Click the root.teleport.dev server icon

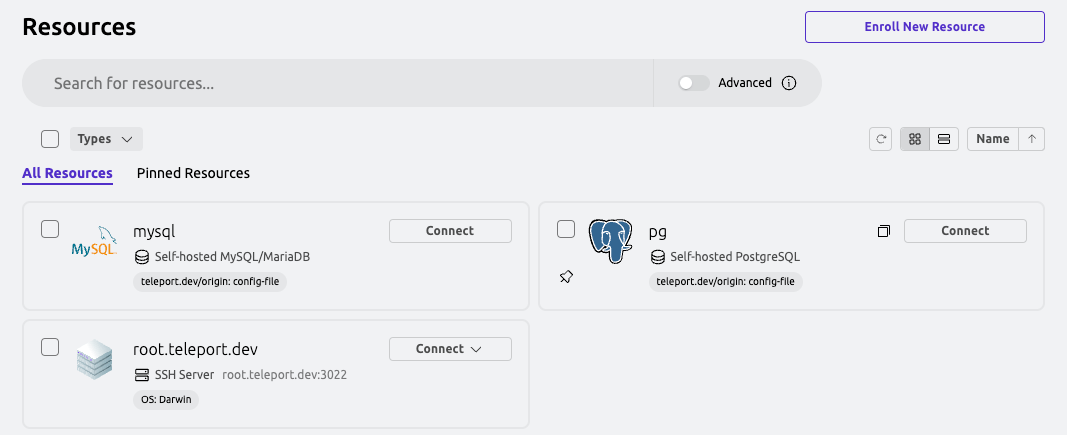point(94,360)
